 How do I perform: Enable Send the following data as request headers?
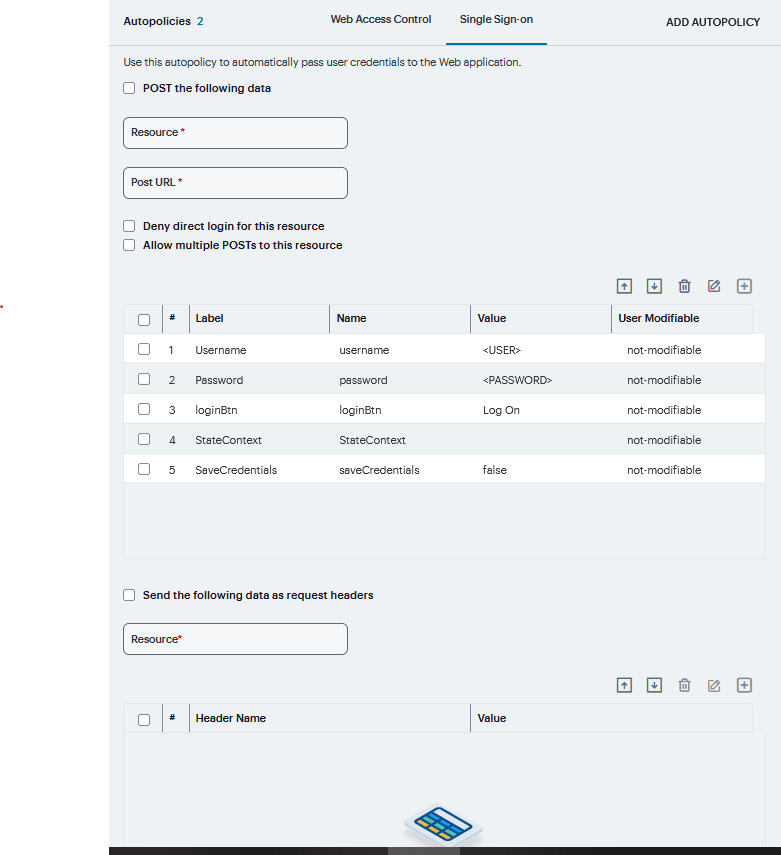[x=129, y=595]
